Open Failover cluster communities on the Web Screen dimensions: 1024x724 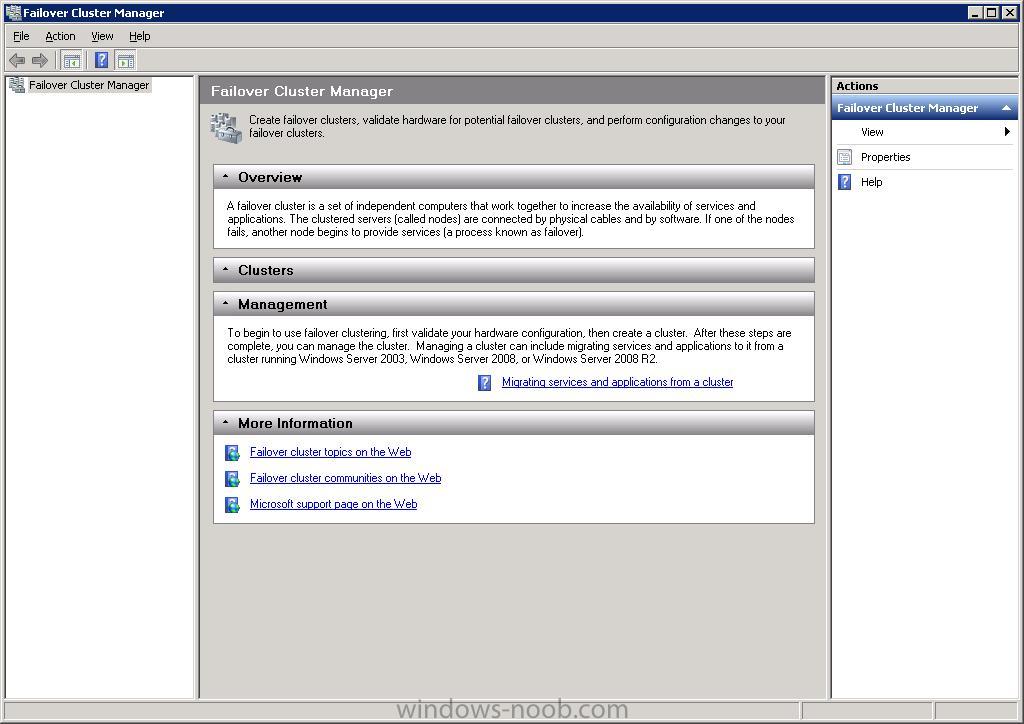point(345,479)
